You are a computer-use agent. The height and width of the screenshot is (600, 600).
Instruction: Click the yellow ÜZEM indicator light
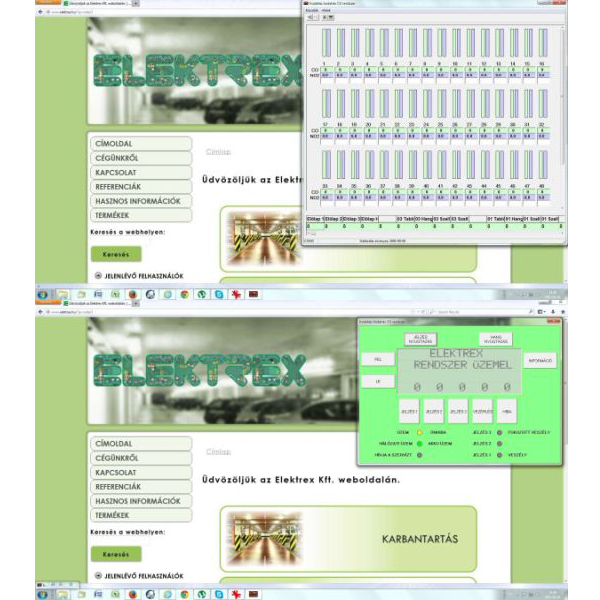click(x=420, y=432)
